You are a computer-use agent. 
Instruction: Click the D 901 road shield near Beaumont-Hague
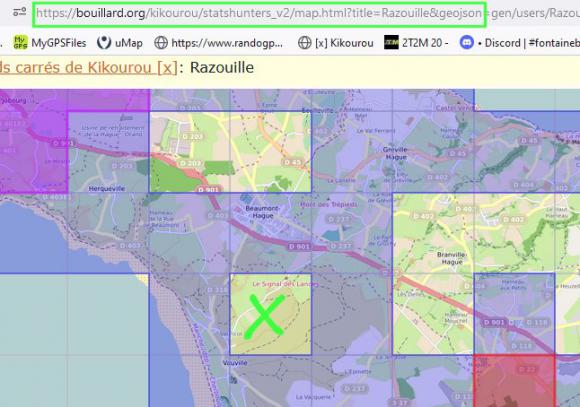[x=299, y=246]
